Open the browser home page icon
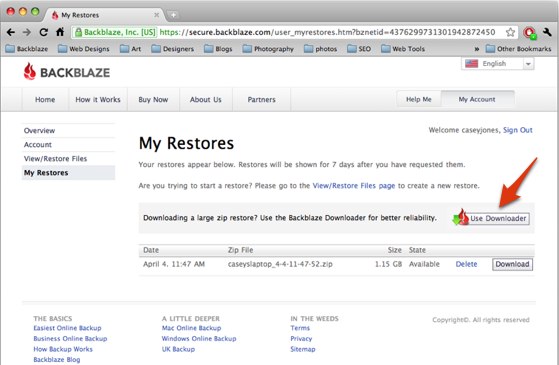This screenshot has width=559, height=365. coord(60,32)
